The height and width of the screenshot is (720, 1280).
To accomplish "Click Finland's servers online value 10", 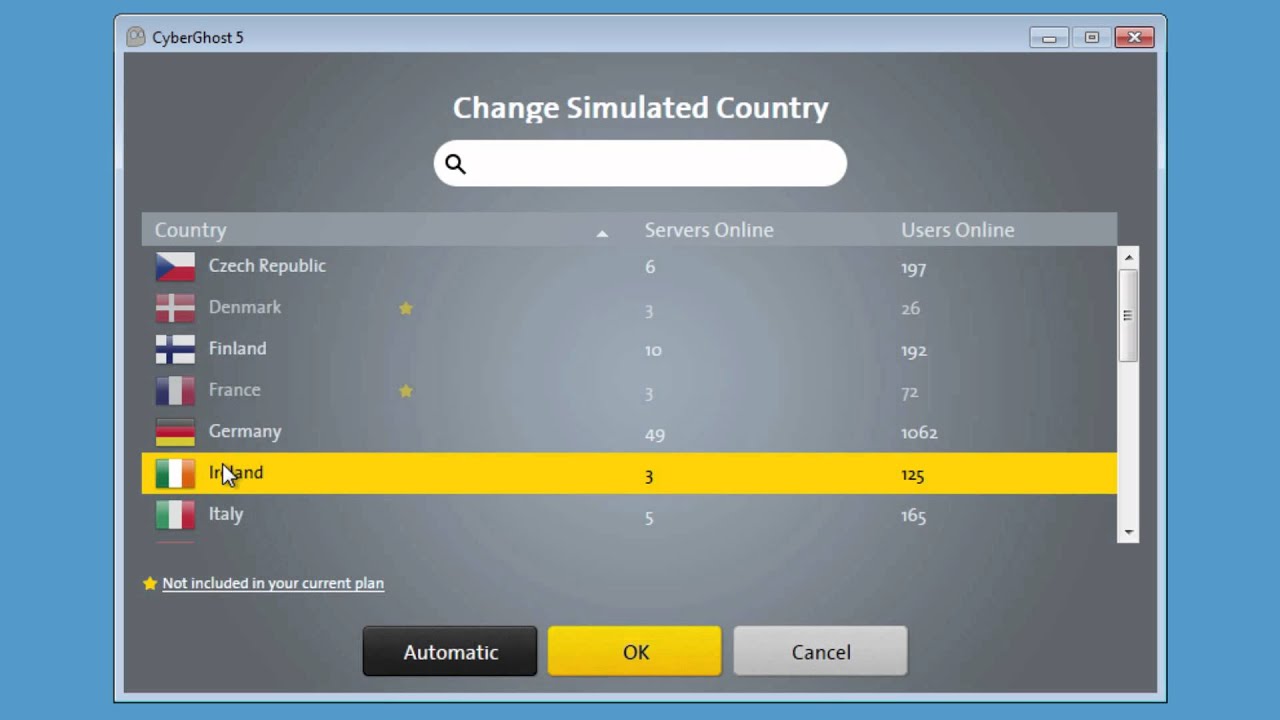I will tap(653, 351).
